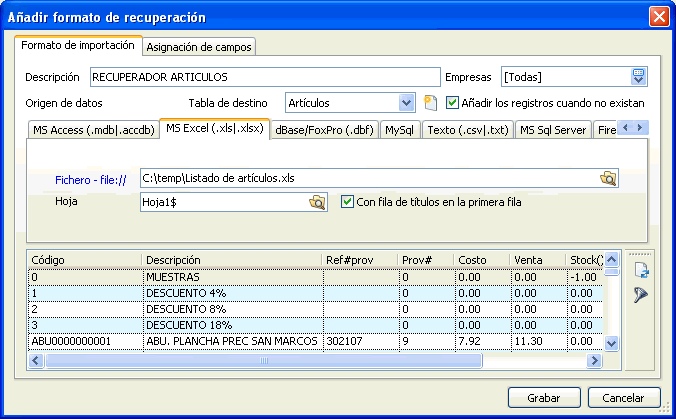Select the DESCUENTO 8% cell
Image resolution: width=676 pixels, height=419 pixels.
(233, 309)
